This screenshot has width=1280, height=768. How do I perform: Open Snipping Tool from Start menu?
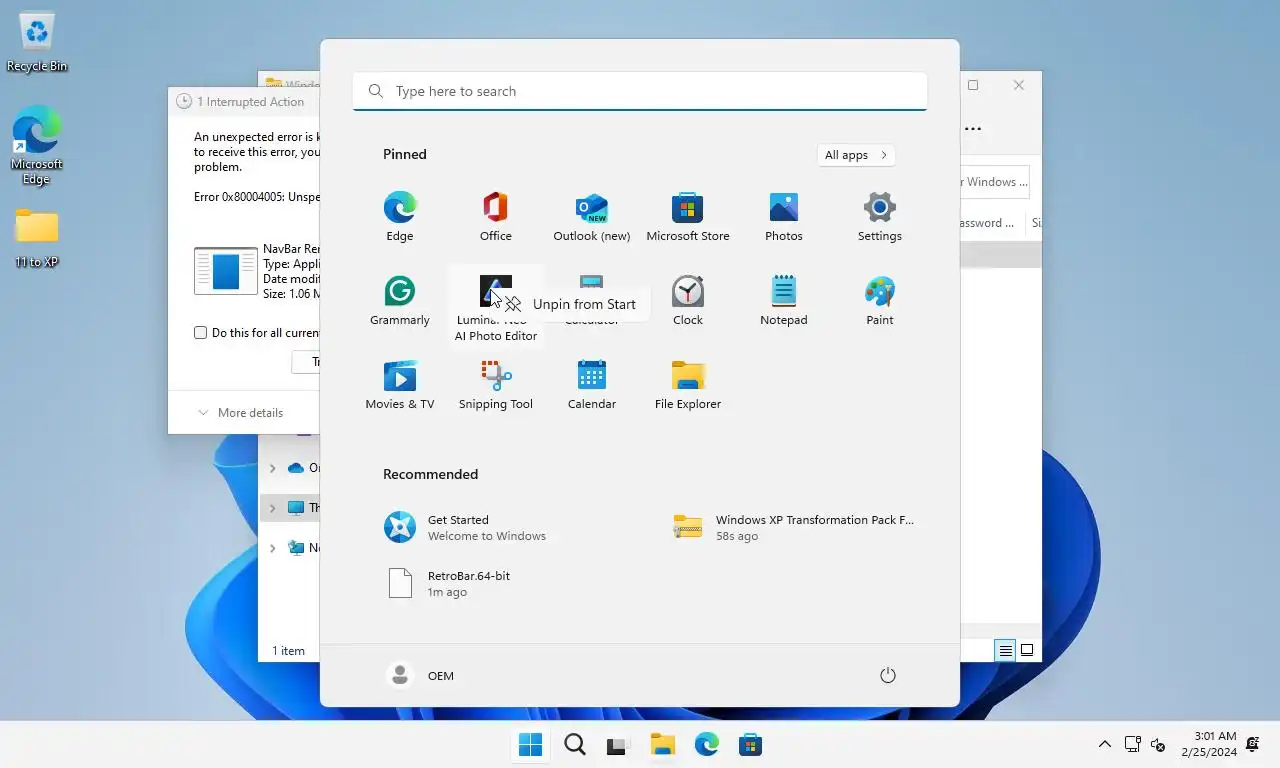(x=496, y=385)
